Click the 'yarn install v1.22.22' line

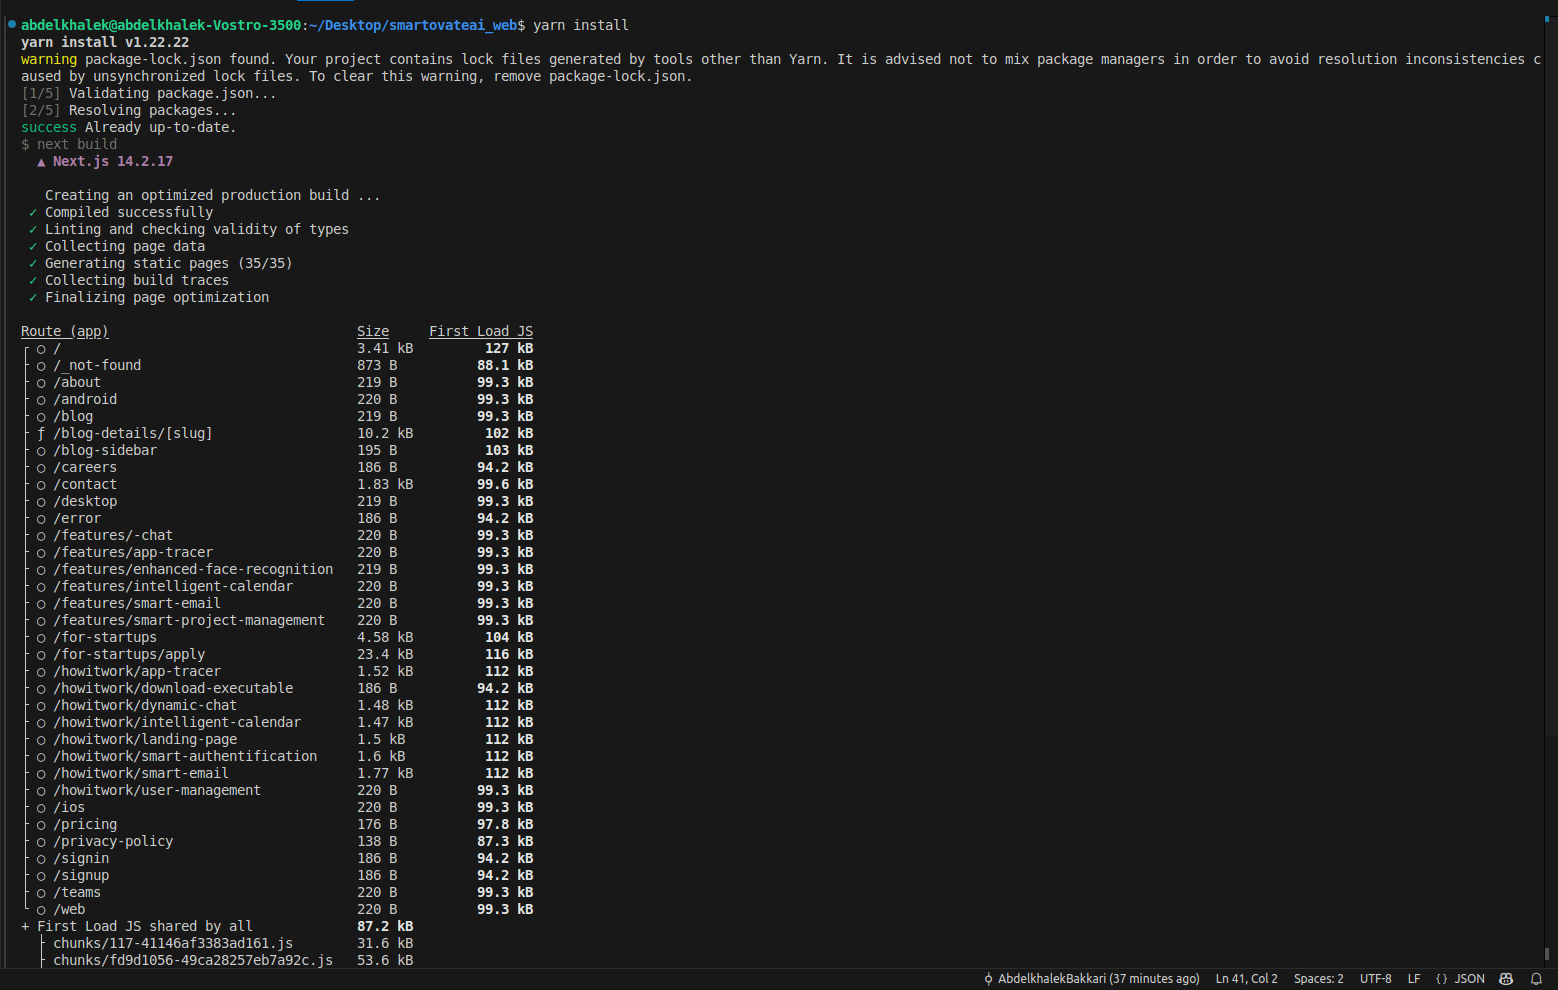105,42
